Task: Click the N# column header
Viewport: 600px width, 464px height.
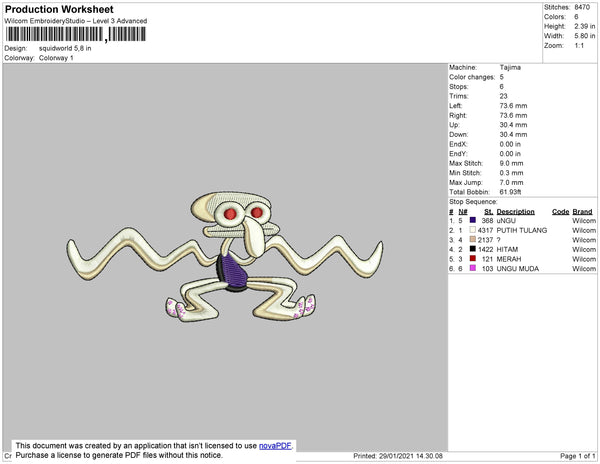Action: point(463,212)
